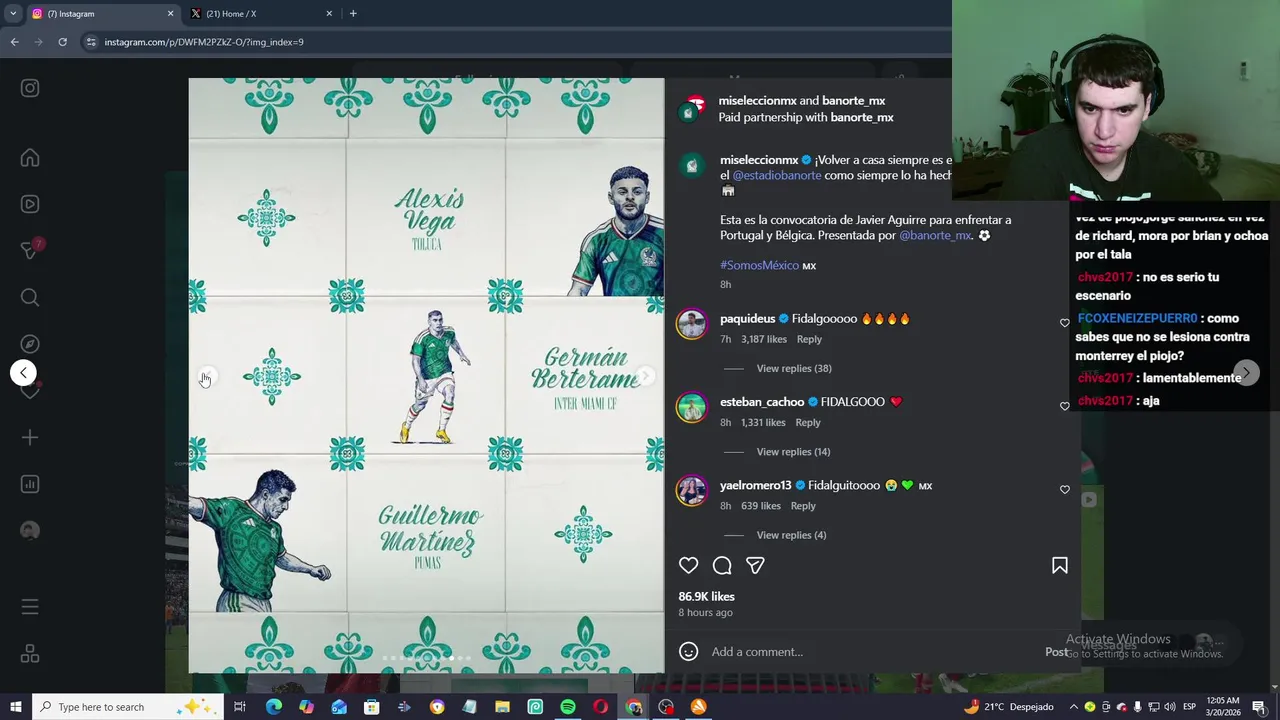Open Windows Start menu
The width and height of the screenshot is (1280, 720).
15,707
